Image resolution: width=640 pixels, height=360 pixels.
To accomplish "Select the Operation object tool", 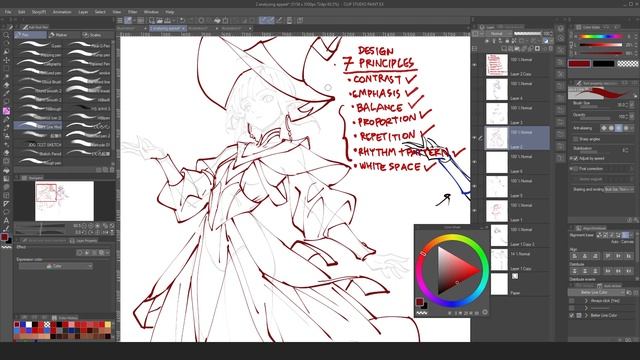I will point(6,52).
